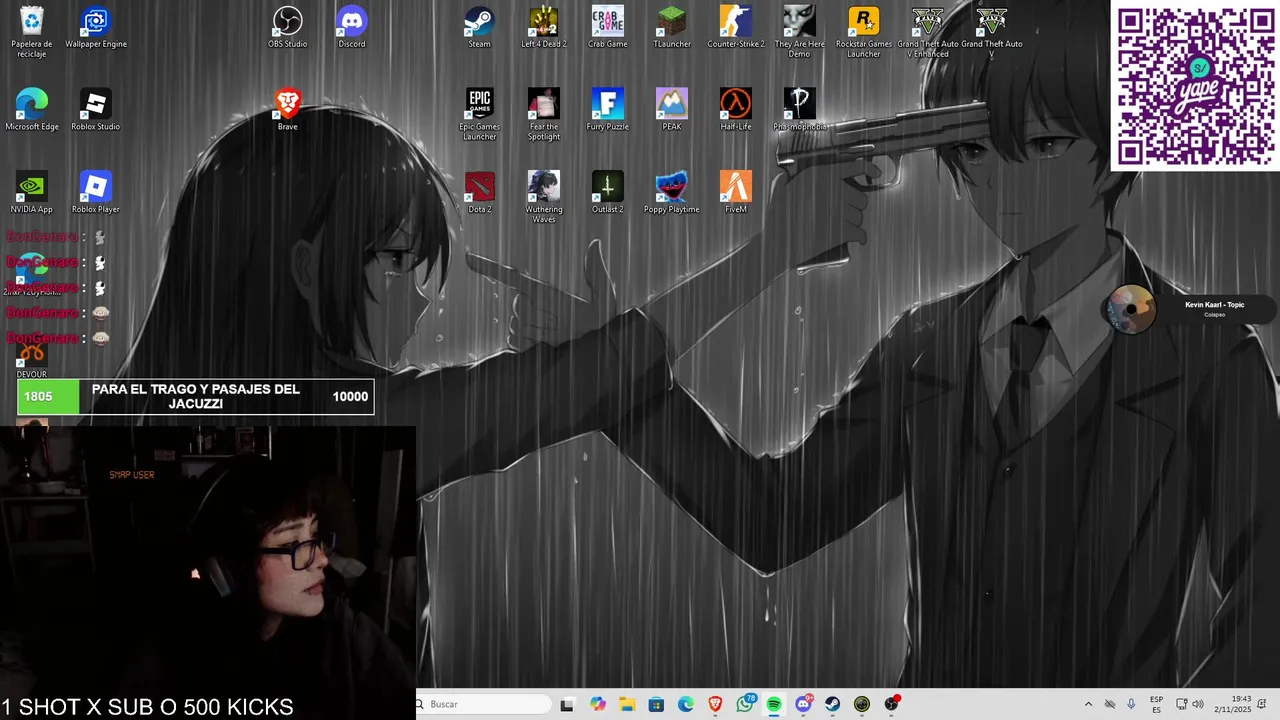Open the Papelera de reciclaje desktop icon
The image size is (1280, 720).
(32, 32)
